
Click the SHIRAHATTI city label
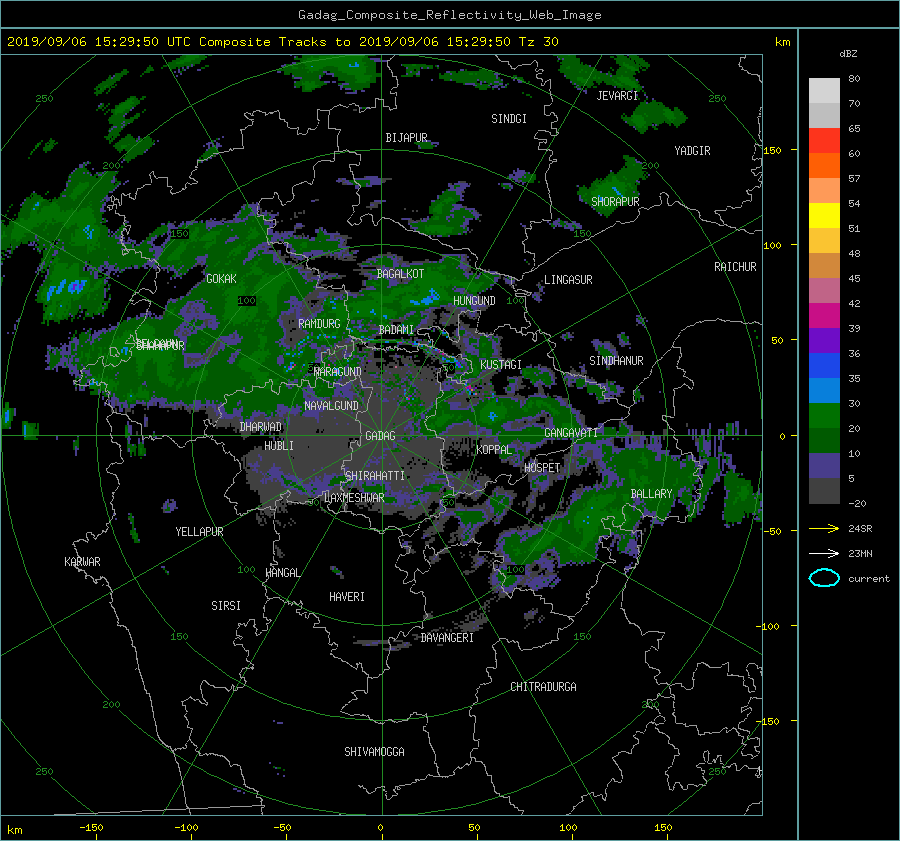point(375,476)
